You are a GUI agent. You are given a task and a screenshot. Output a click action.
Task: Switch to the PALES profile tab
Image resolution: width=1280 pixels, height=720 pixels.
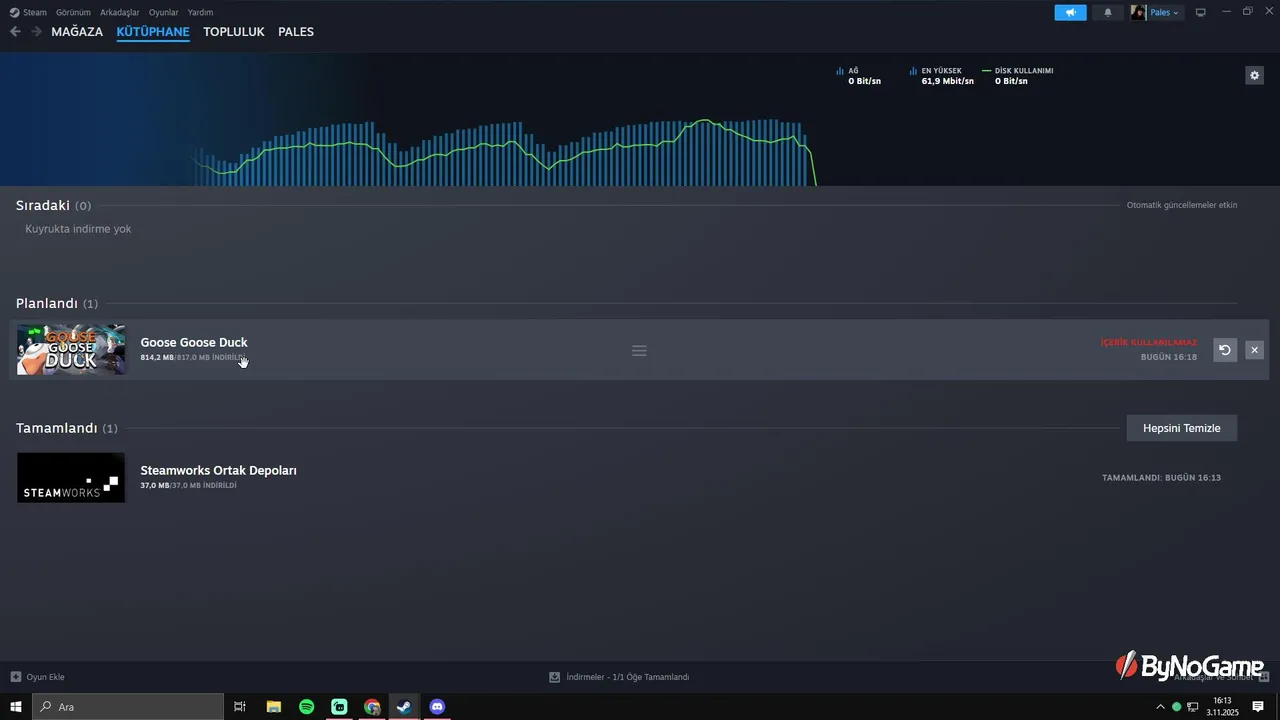[296, 32]
